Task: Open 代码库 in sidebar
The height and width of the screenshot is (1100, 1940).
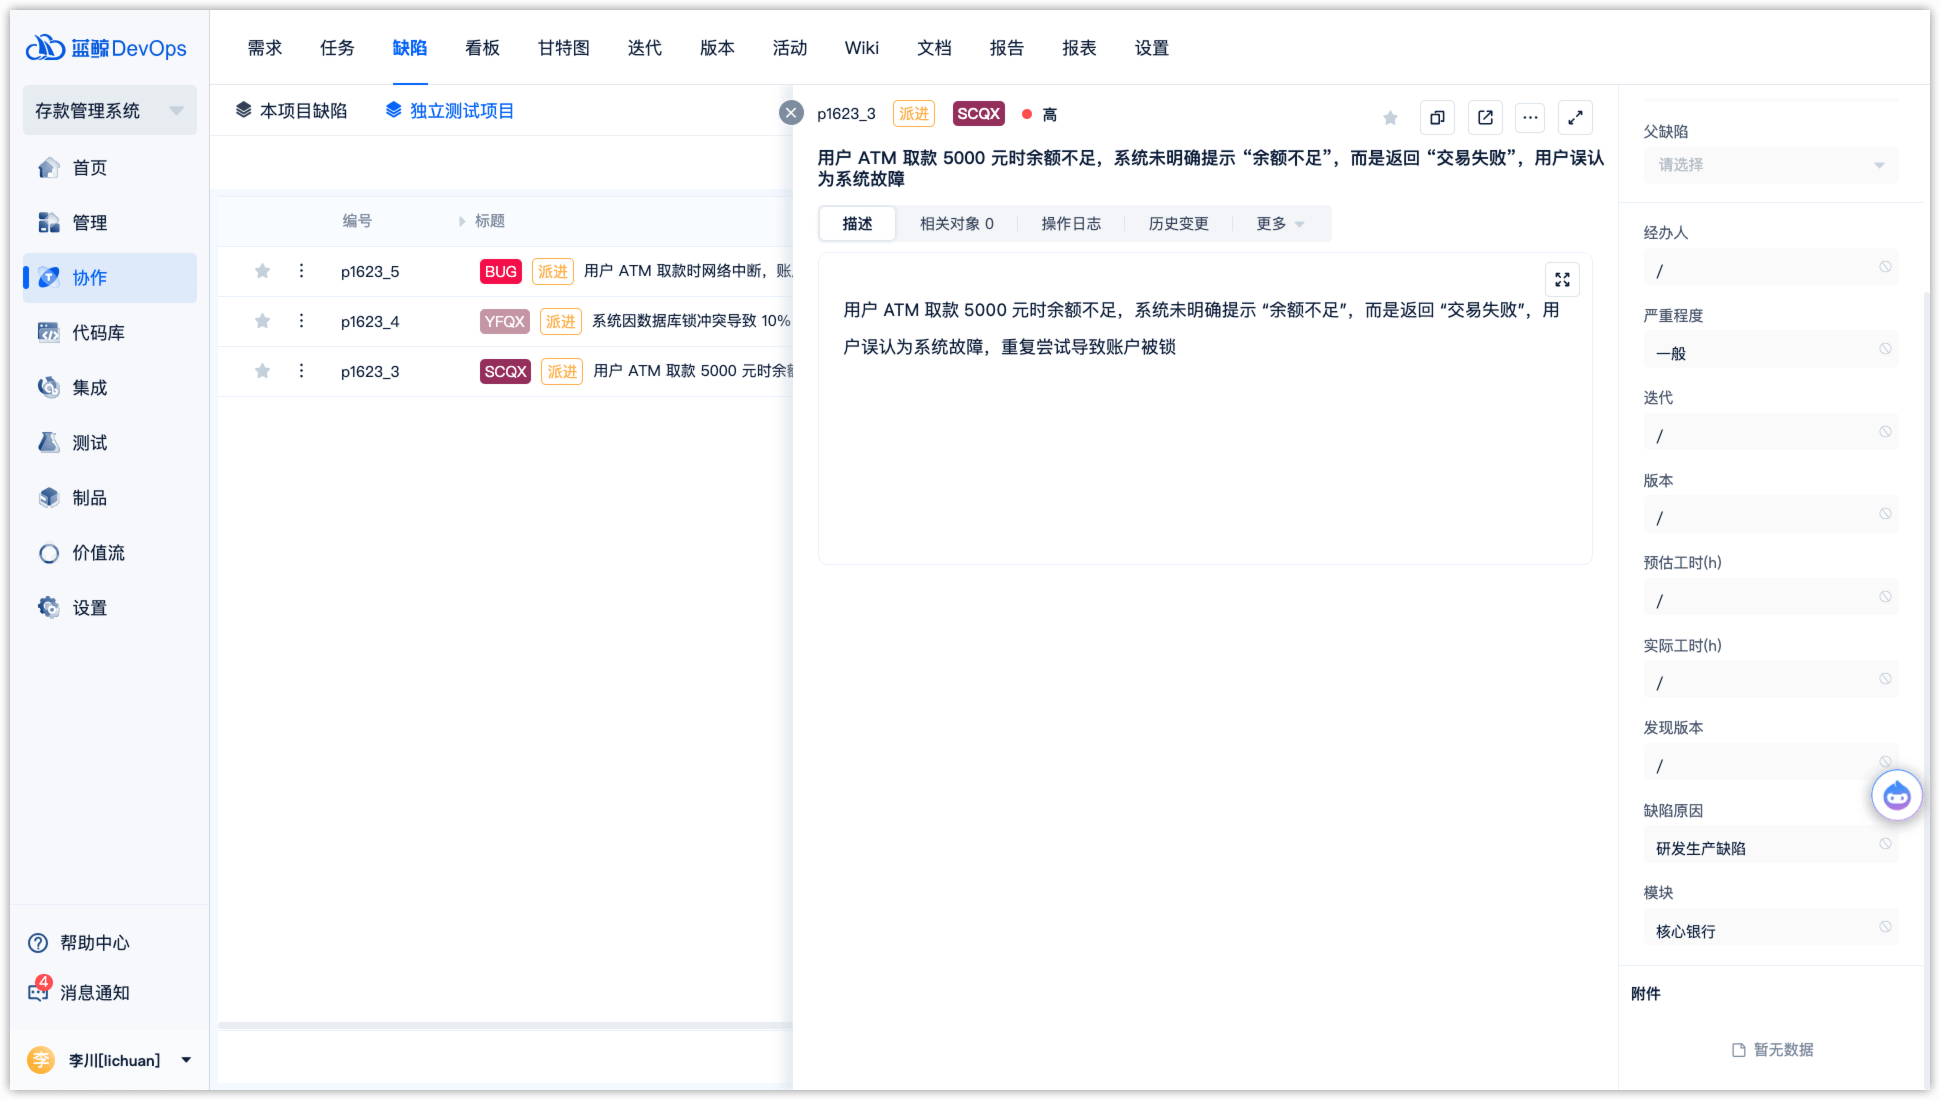Action: [98, 333]
